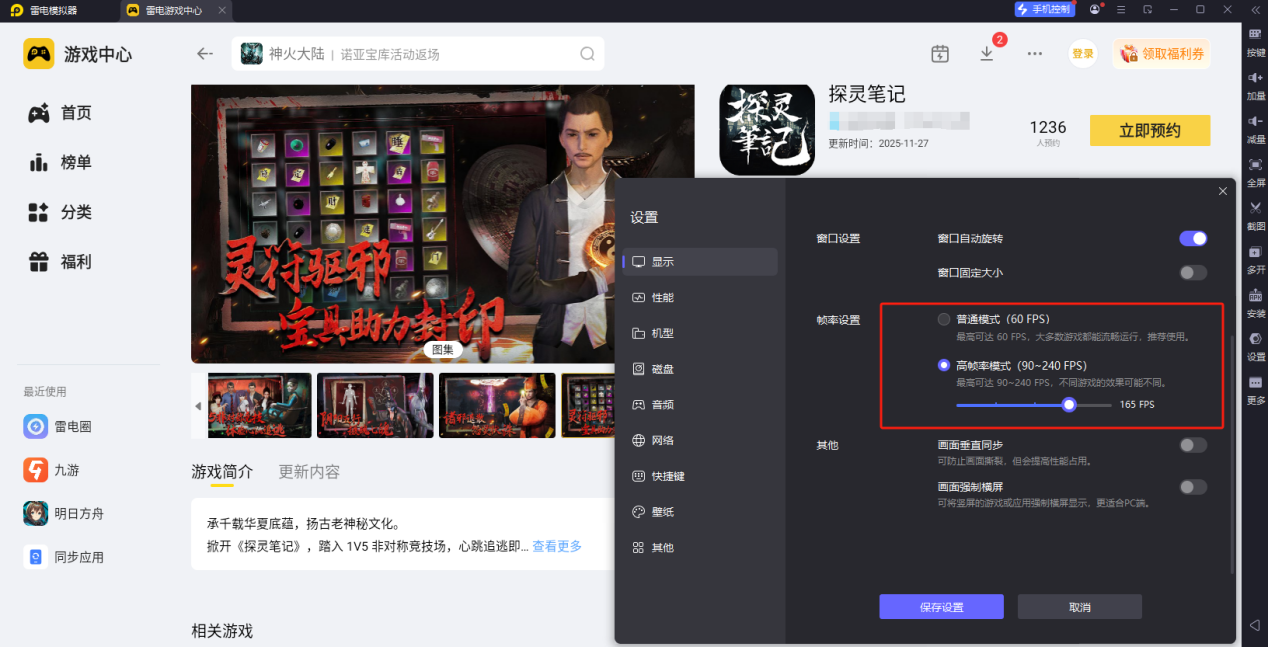Enable the 画面垂直同步 switch
Viewport: 1268px width, 647px height.
pos(1193,445)
